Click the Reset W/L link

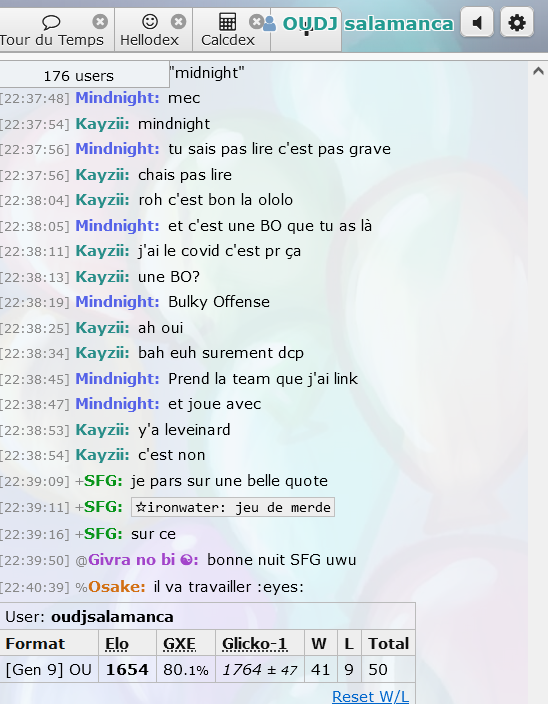[x=370, y=696]
